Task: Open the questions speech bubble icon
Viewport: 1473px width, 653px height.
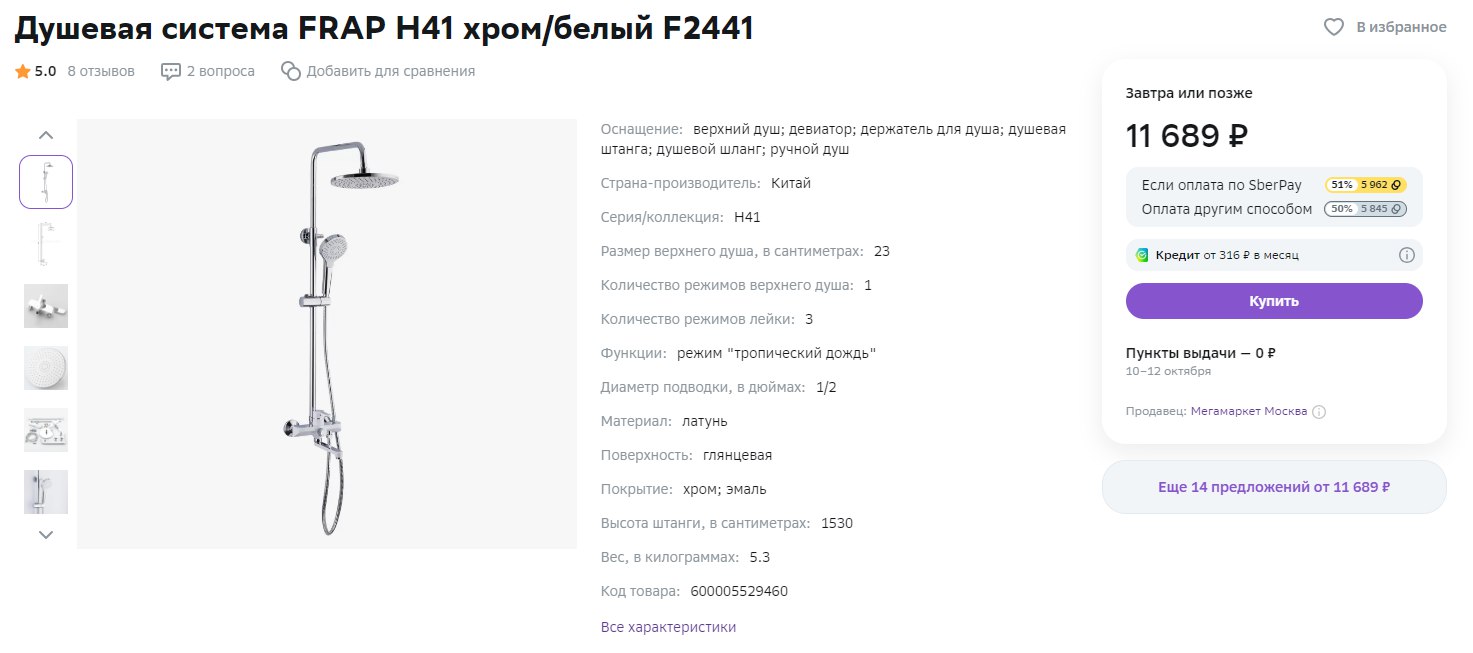Action: [x=171, y=71]
